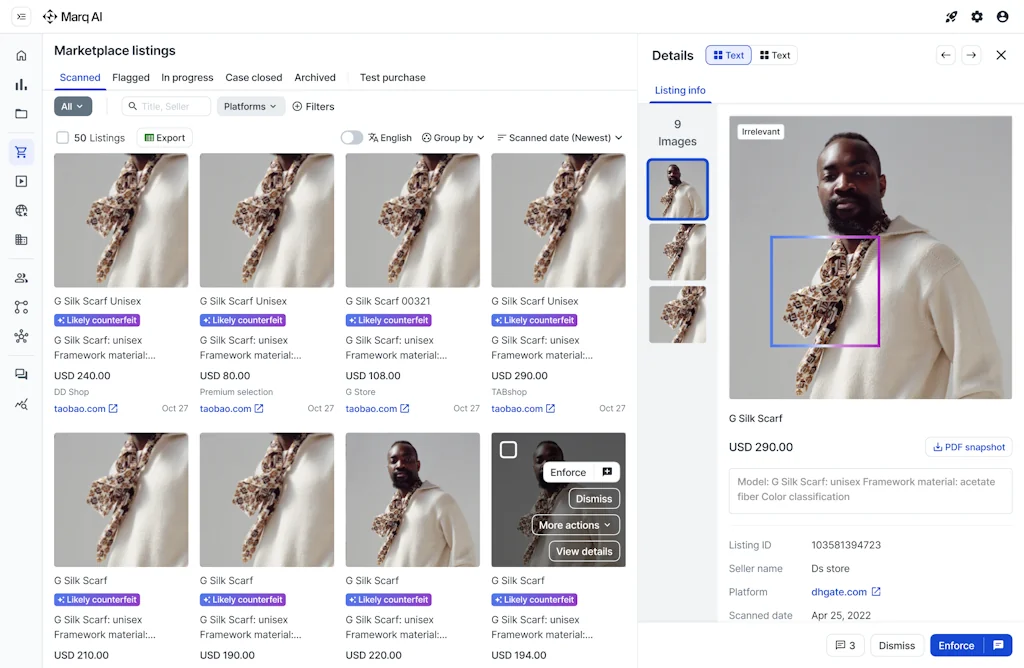Image resolution: width=1024 pixels, height=668 pixels.
Task: Open the user account profile icon
Action: 1002,17
